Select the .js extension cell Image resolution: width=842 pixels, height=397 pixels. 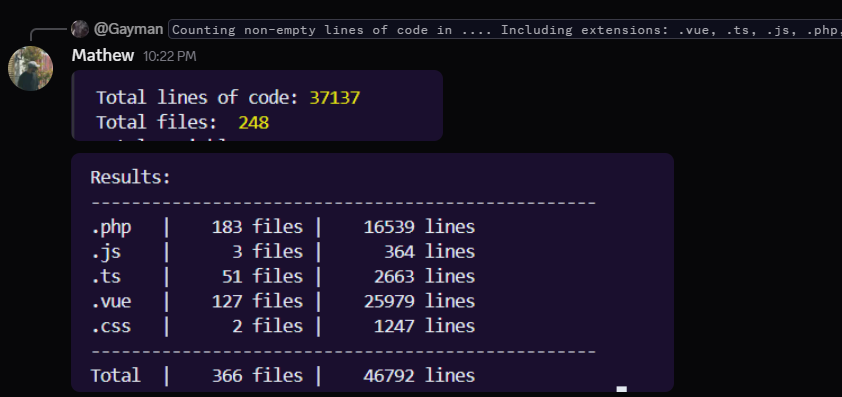coord(106,252)
